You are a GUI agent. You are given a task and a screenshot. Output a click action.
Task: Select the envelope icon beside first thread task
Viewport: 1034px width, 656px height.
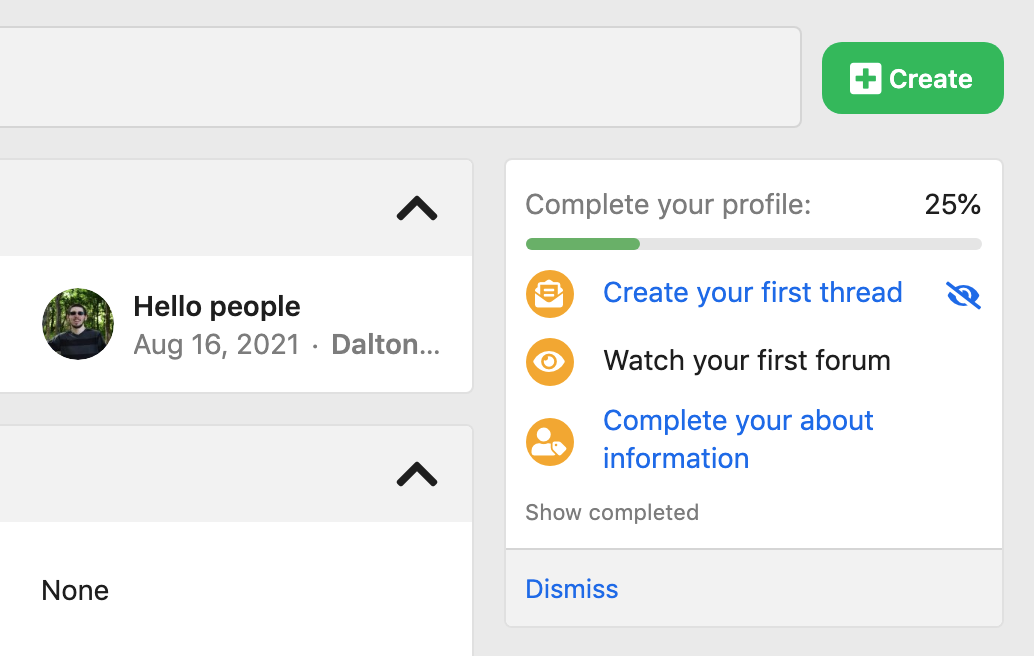(x=549, y=294)
